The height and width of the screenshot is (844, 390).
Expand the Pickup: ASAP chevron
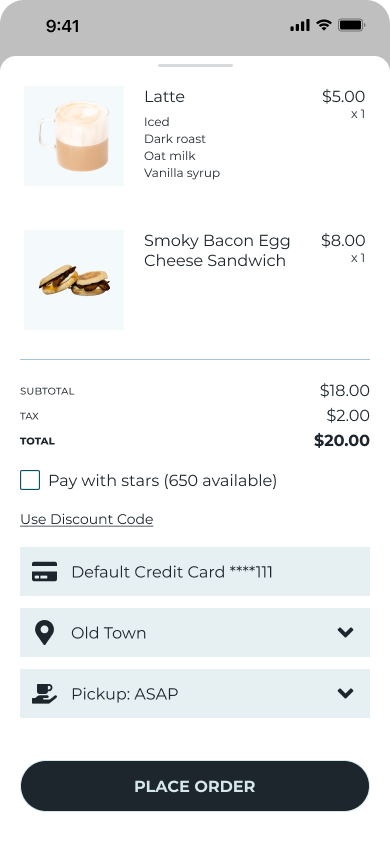click(345, 693)
